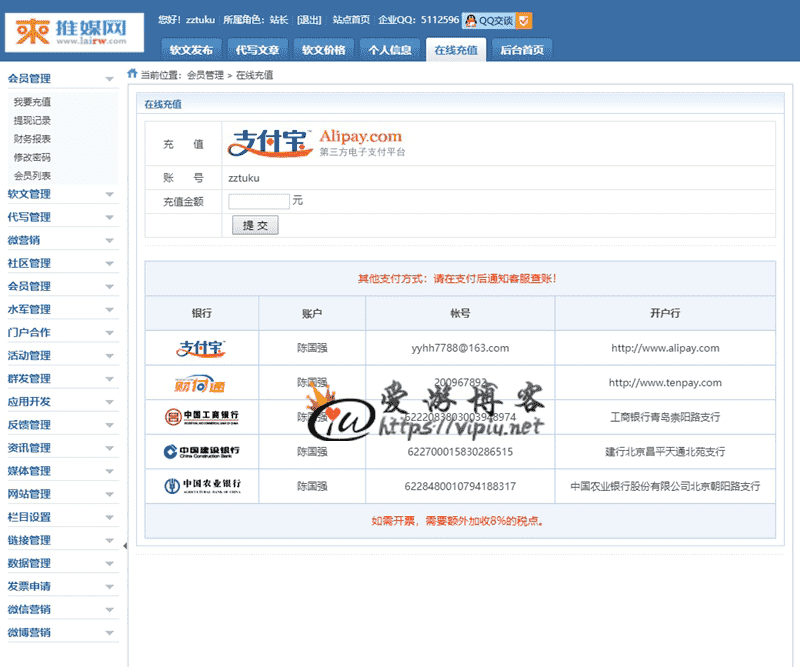
Task: Click the large Alipay.com logo
Action: (316, 143)
